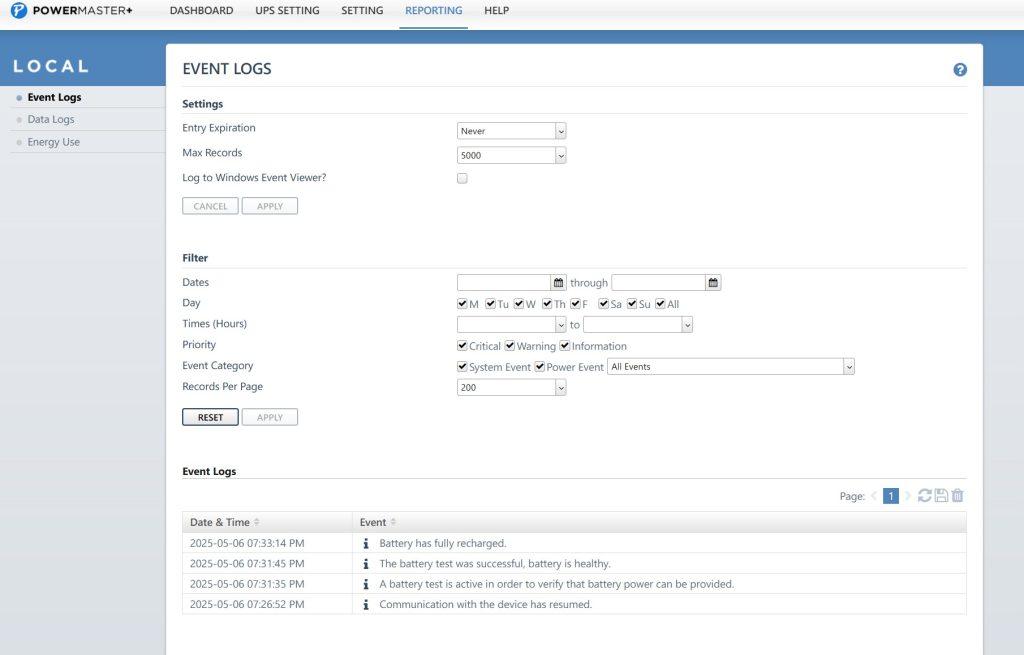Screen dimensions: 1024x655
Task: Uncheck the Sunday (Su) day filter
Action: 632,304
